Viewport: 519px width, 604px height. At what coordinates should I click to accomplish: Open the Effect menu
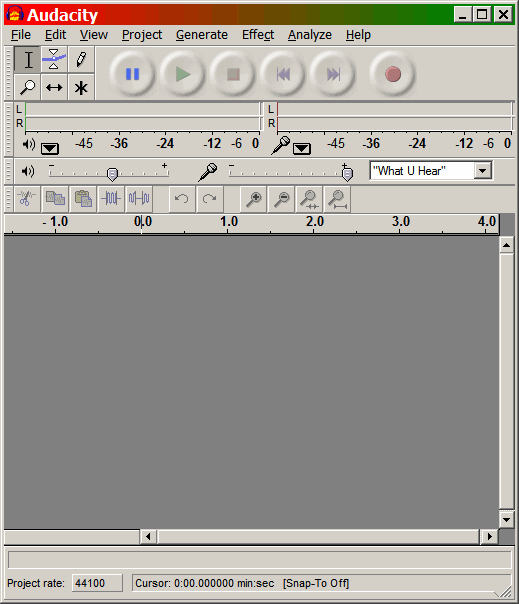point(258,35)
